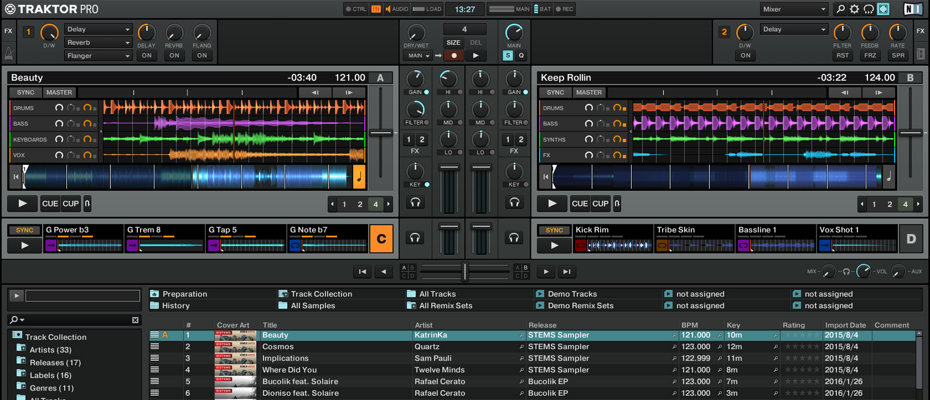930x400 pixels.
Task: Expand the Track Collection tree node
Action: click(x=17, y=337)
